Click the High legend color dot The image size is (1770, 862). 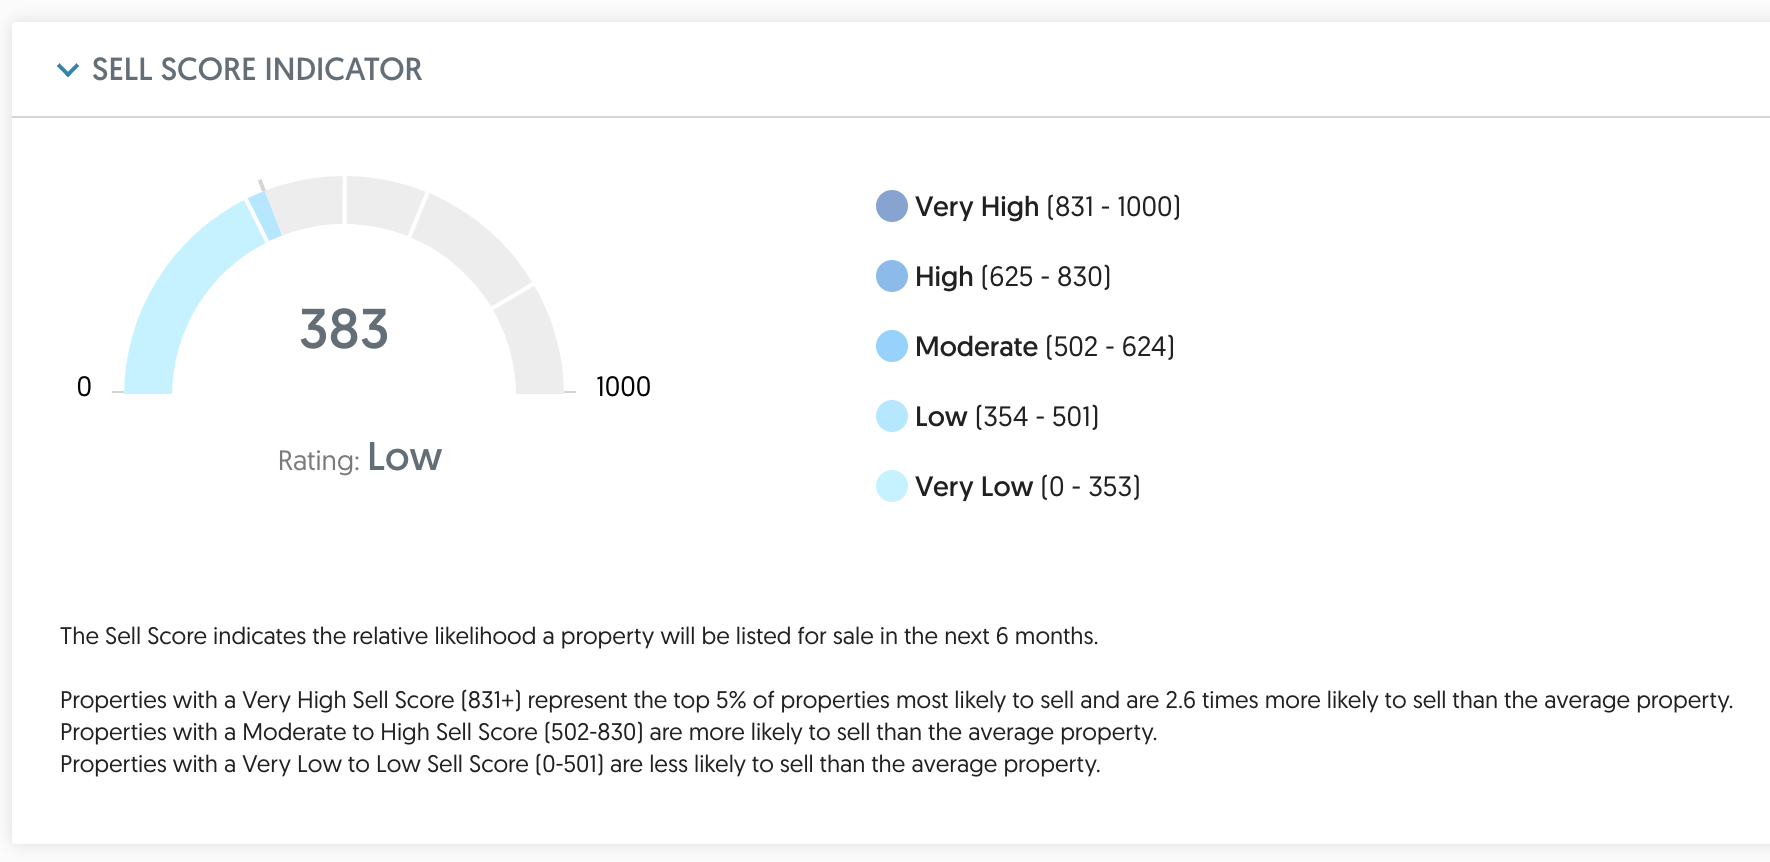point(891,277)
